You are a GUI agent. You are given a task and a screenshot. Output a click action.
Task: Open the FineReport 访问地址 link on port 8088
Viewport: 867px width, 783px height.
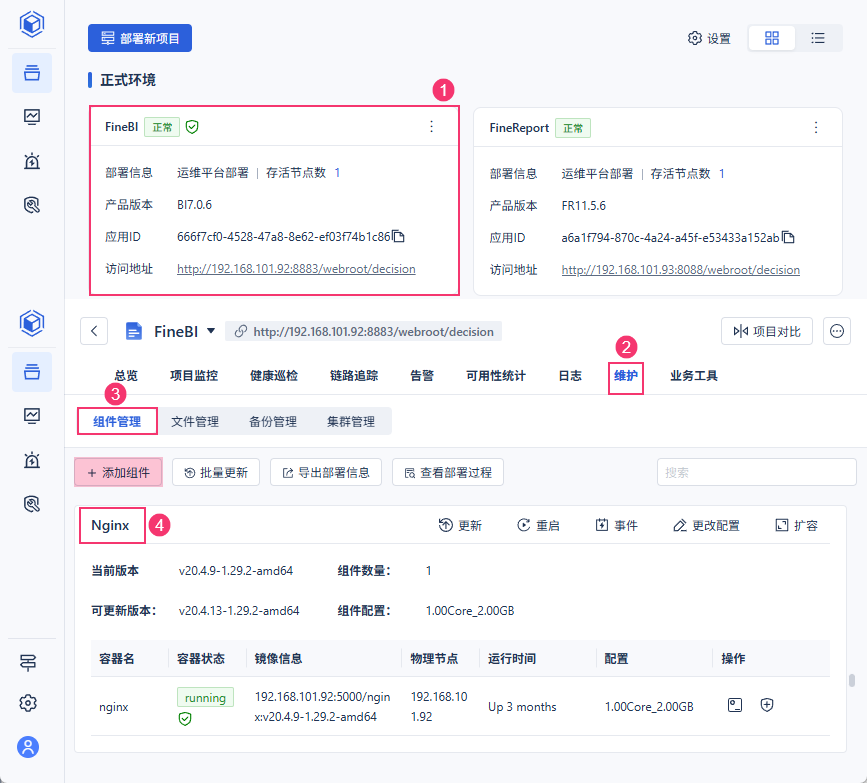click(681, 270)
